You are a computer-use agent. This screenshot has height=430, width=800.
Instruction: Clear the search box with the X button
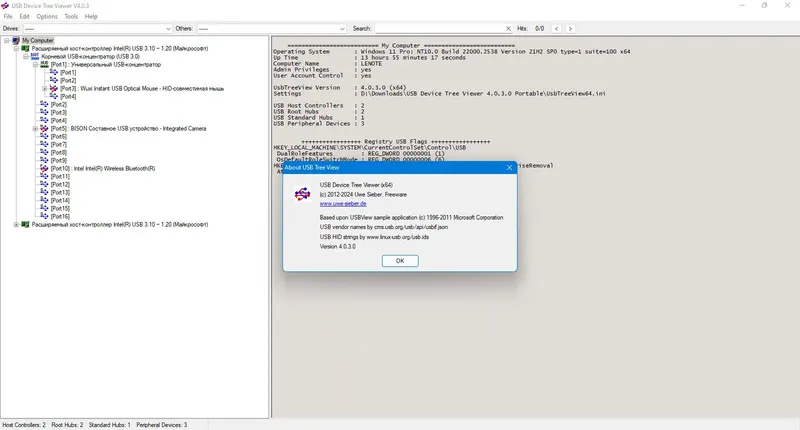tap(508, 29)
